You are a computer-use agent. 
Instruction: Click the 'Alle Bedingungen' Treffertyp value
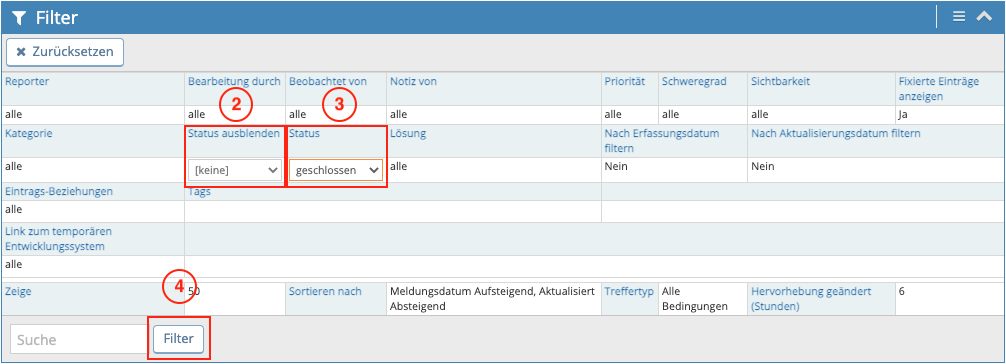point(695,299)
